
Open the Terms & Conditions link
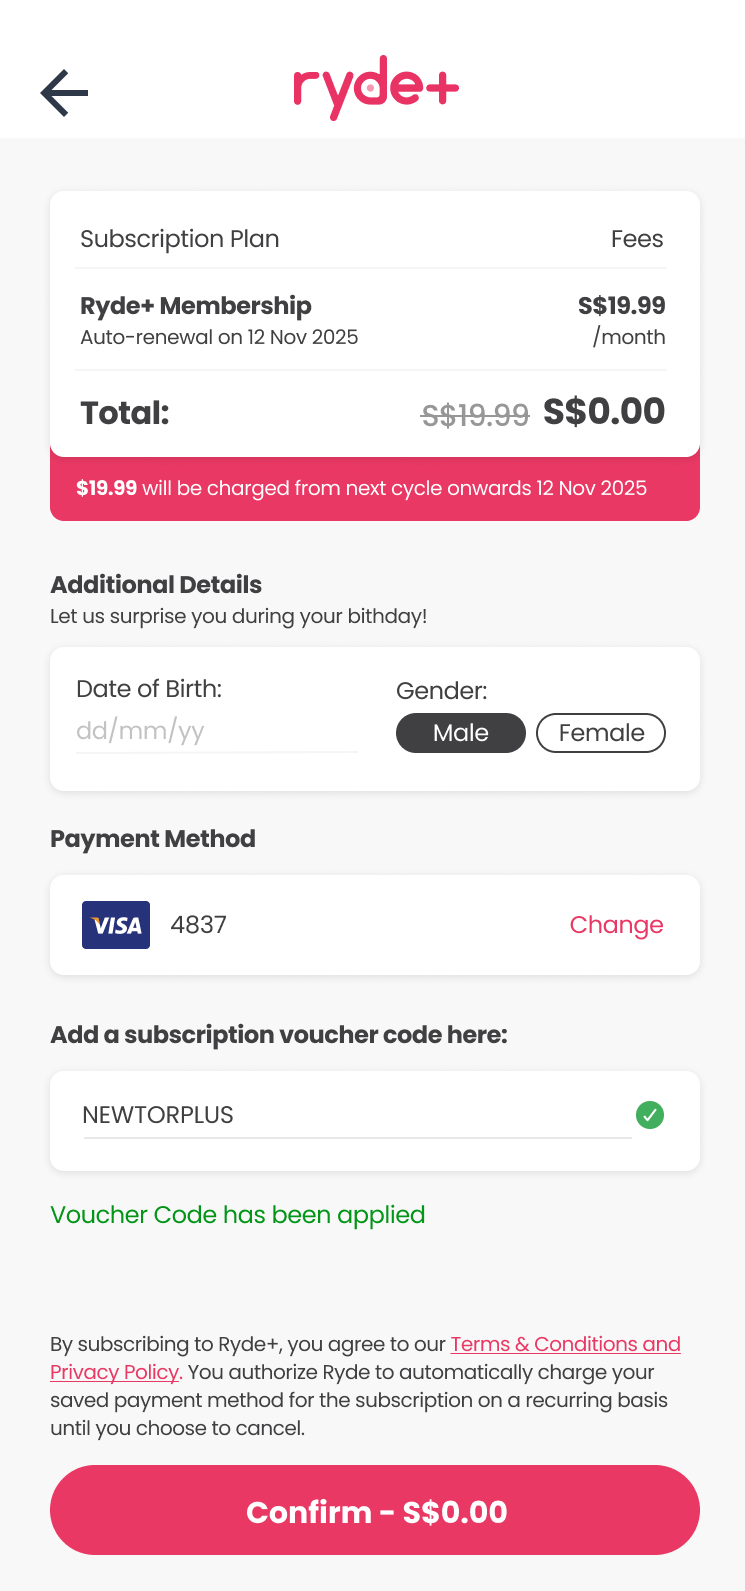pos(565,1344)
